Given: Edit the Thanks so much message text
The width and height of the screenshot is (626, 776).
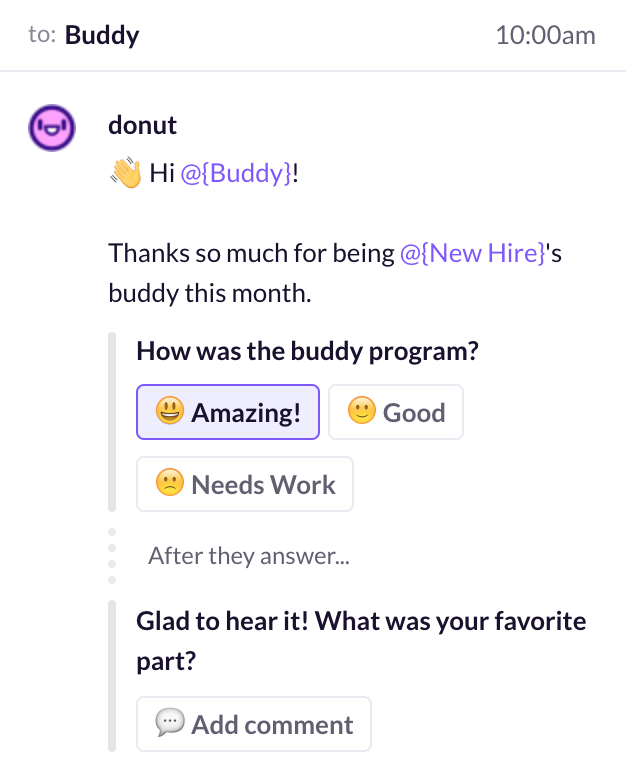Looking at the screenshot, I should pyautogui.click(x=335, y=273).
